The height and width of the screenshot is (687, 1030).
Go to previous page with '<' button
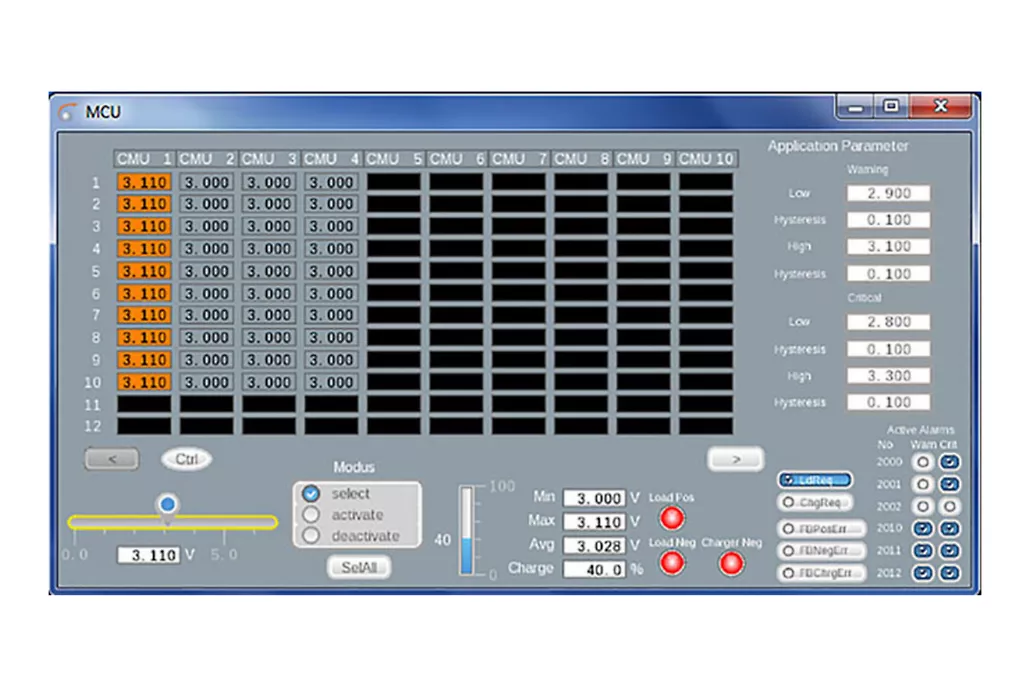[111, 459]
